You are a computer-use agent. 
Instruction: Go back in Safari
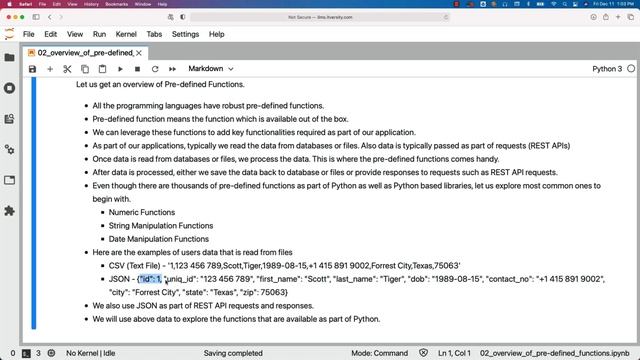click(x=50, y=17)
